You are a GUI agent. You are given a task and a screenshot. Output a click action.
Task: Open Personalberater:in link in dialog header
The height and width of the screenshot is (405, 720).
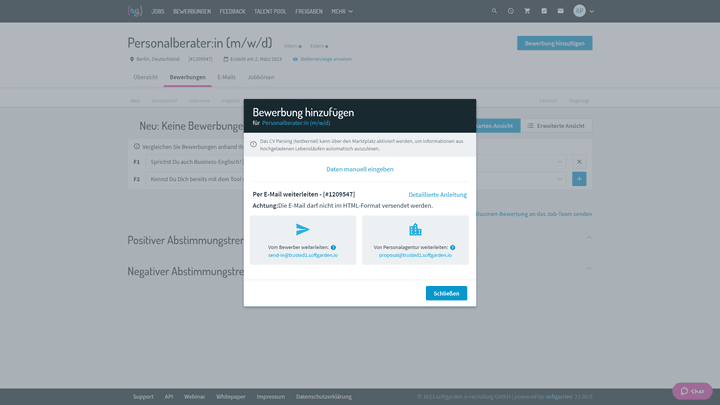[296, 123]
